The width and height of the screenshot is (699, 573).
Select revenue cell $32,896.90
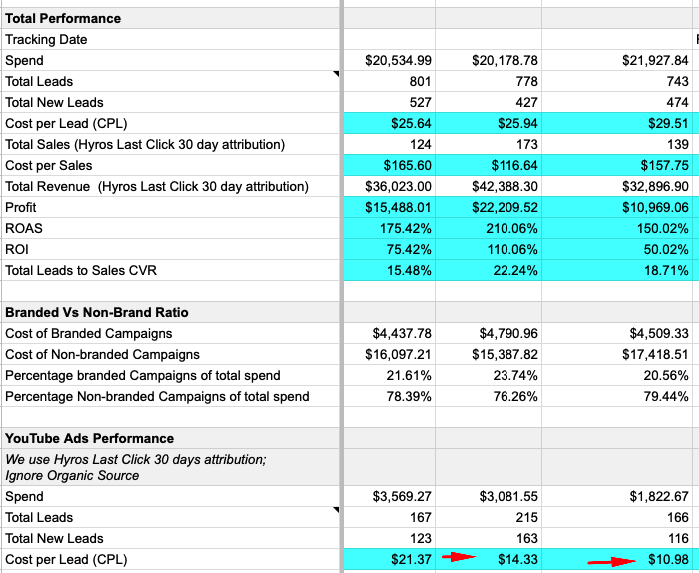[617, 186]
